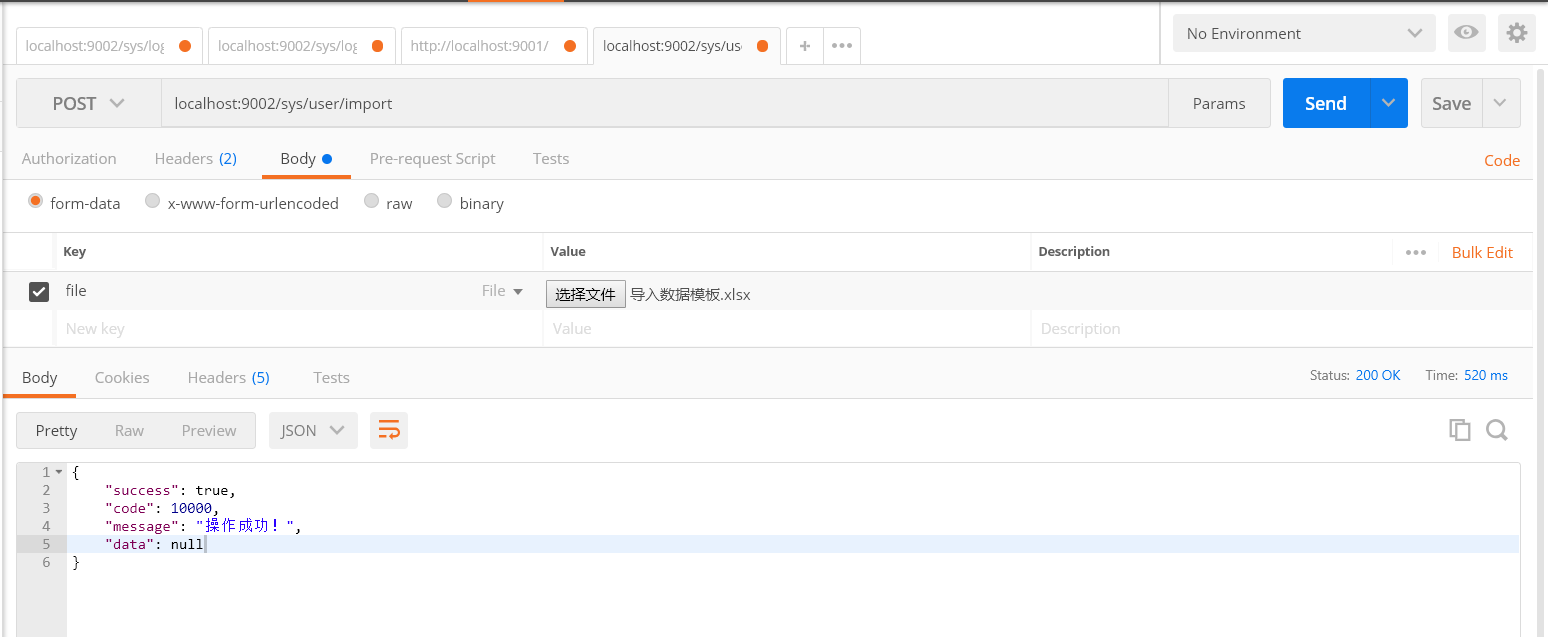1548x637 pixels.
Task: Switch to Authorization request tab
Action: (69, 158)
